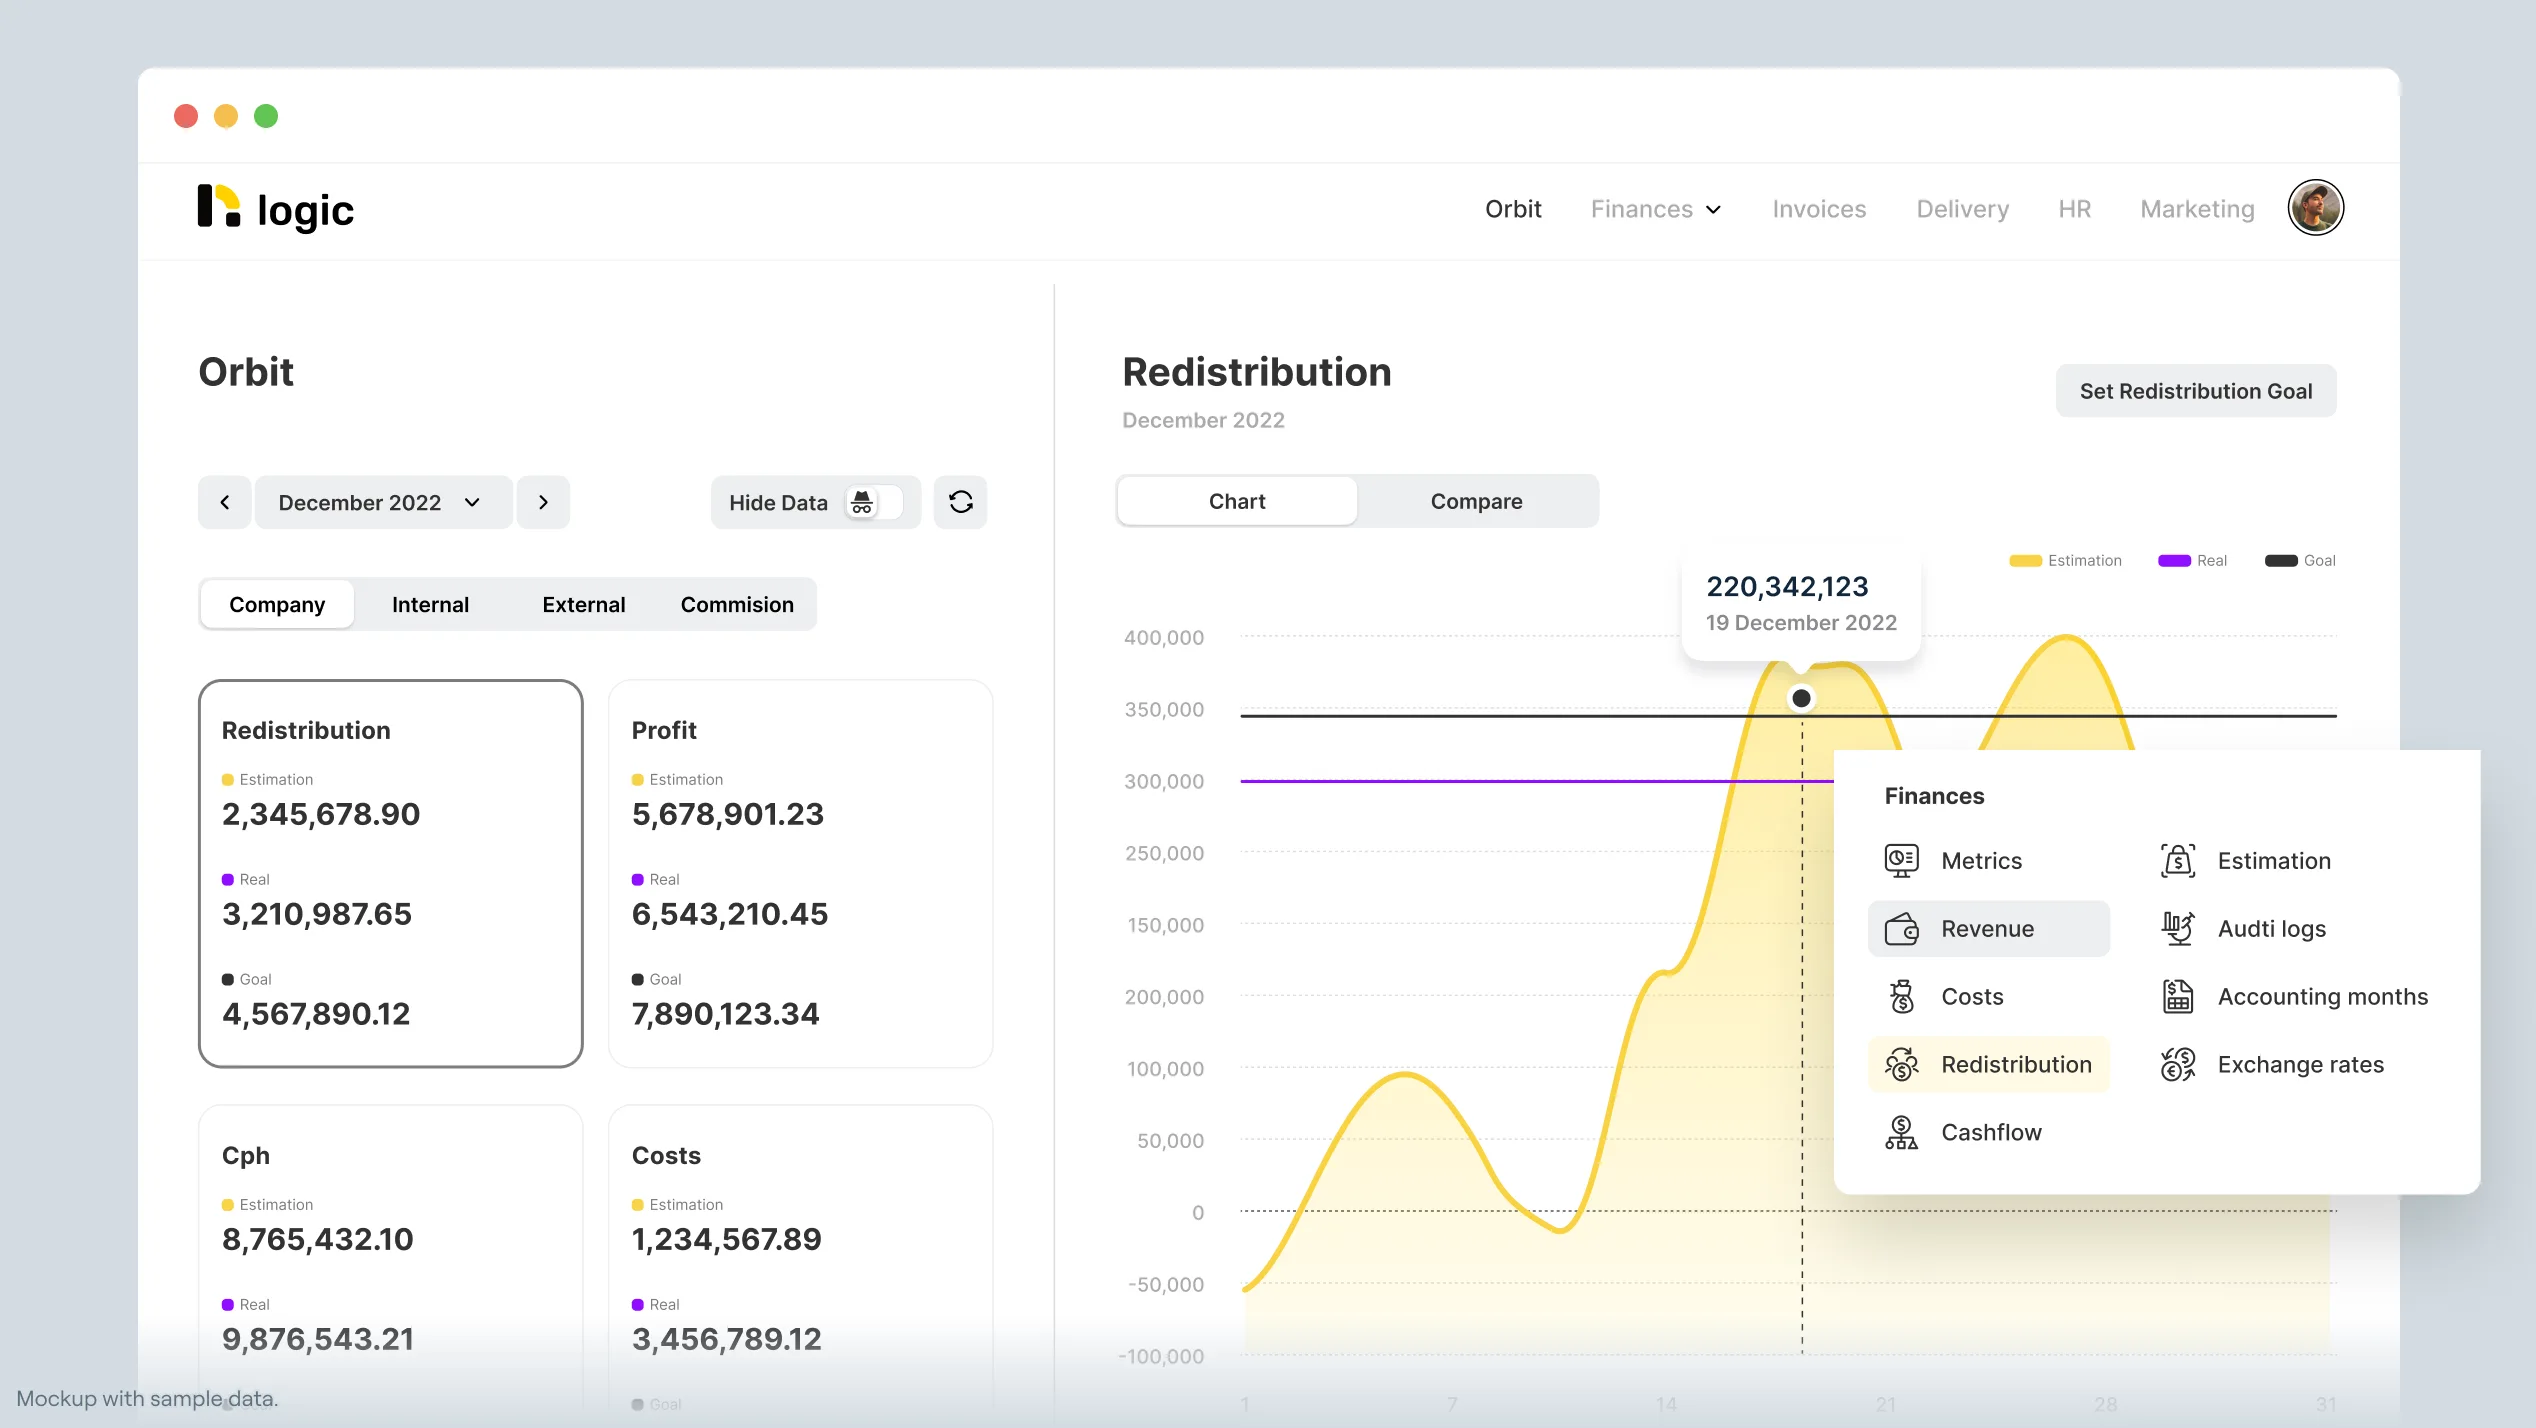Click the Accounting months icon
This screenshot has width=2536, height=1428.
point(2177,997)
